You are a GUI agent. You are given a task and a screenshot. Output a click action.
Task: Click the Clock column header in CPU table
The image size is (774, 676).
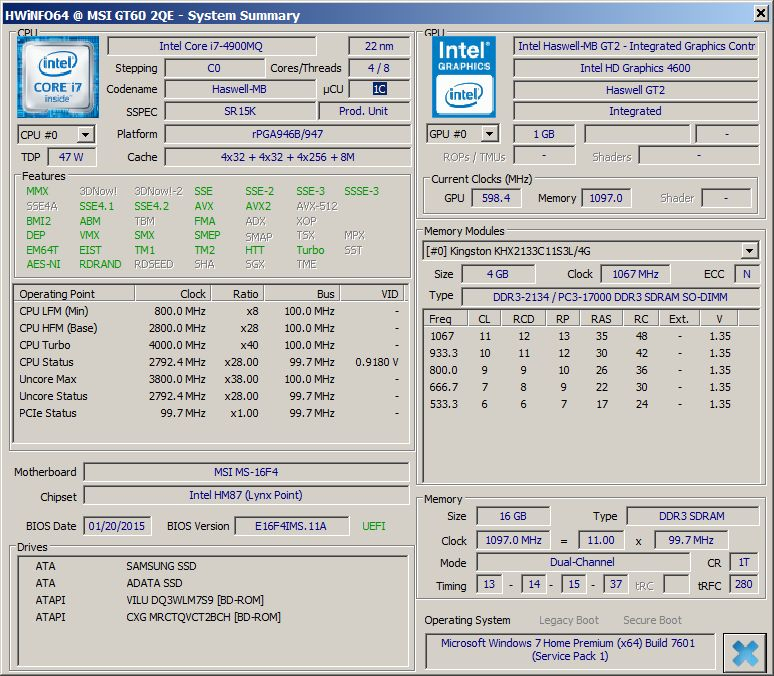(x=173, y=294)
